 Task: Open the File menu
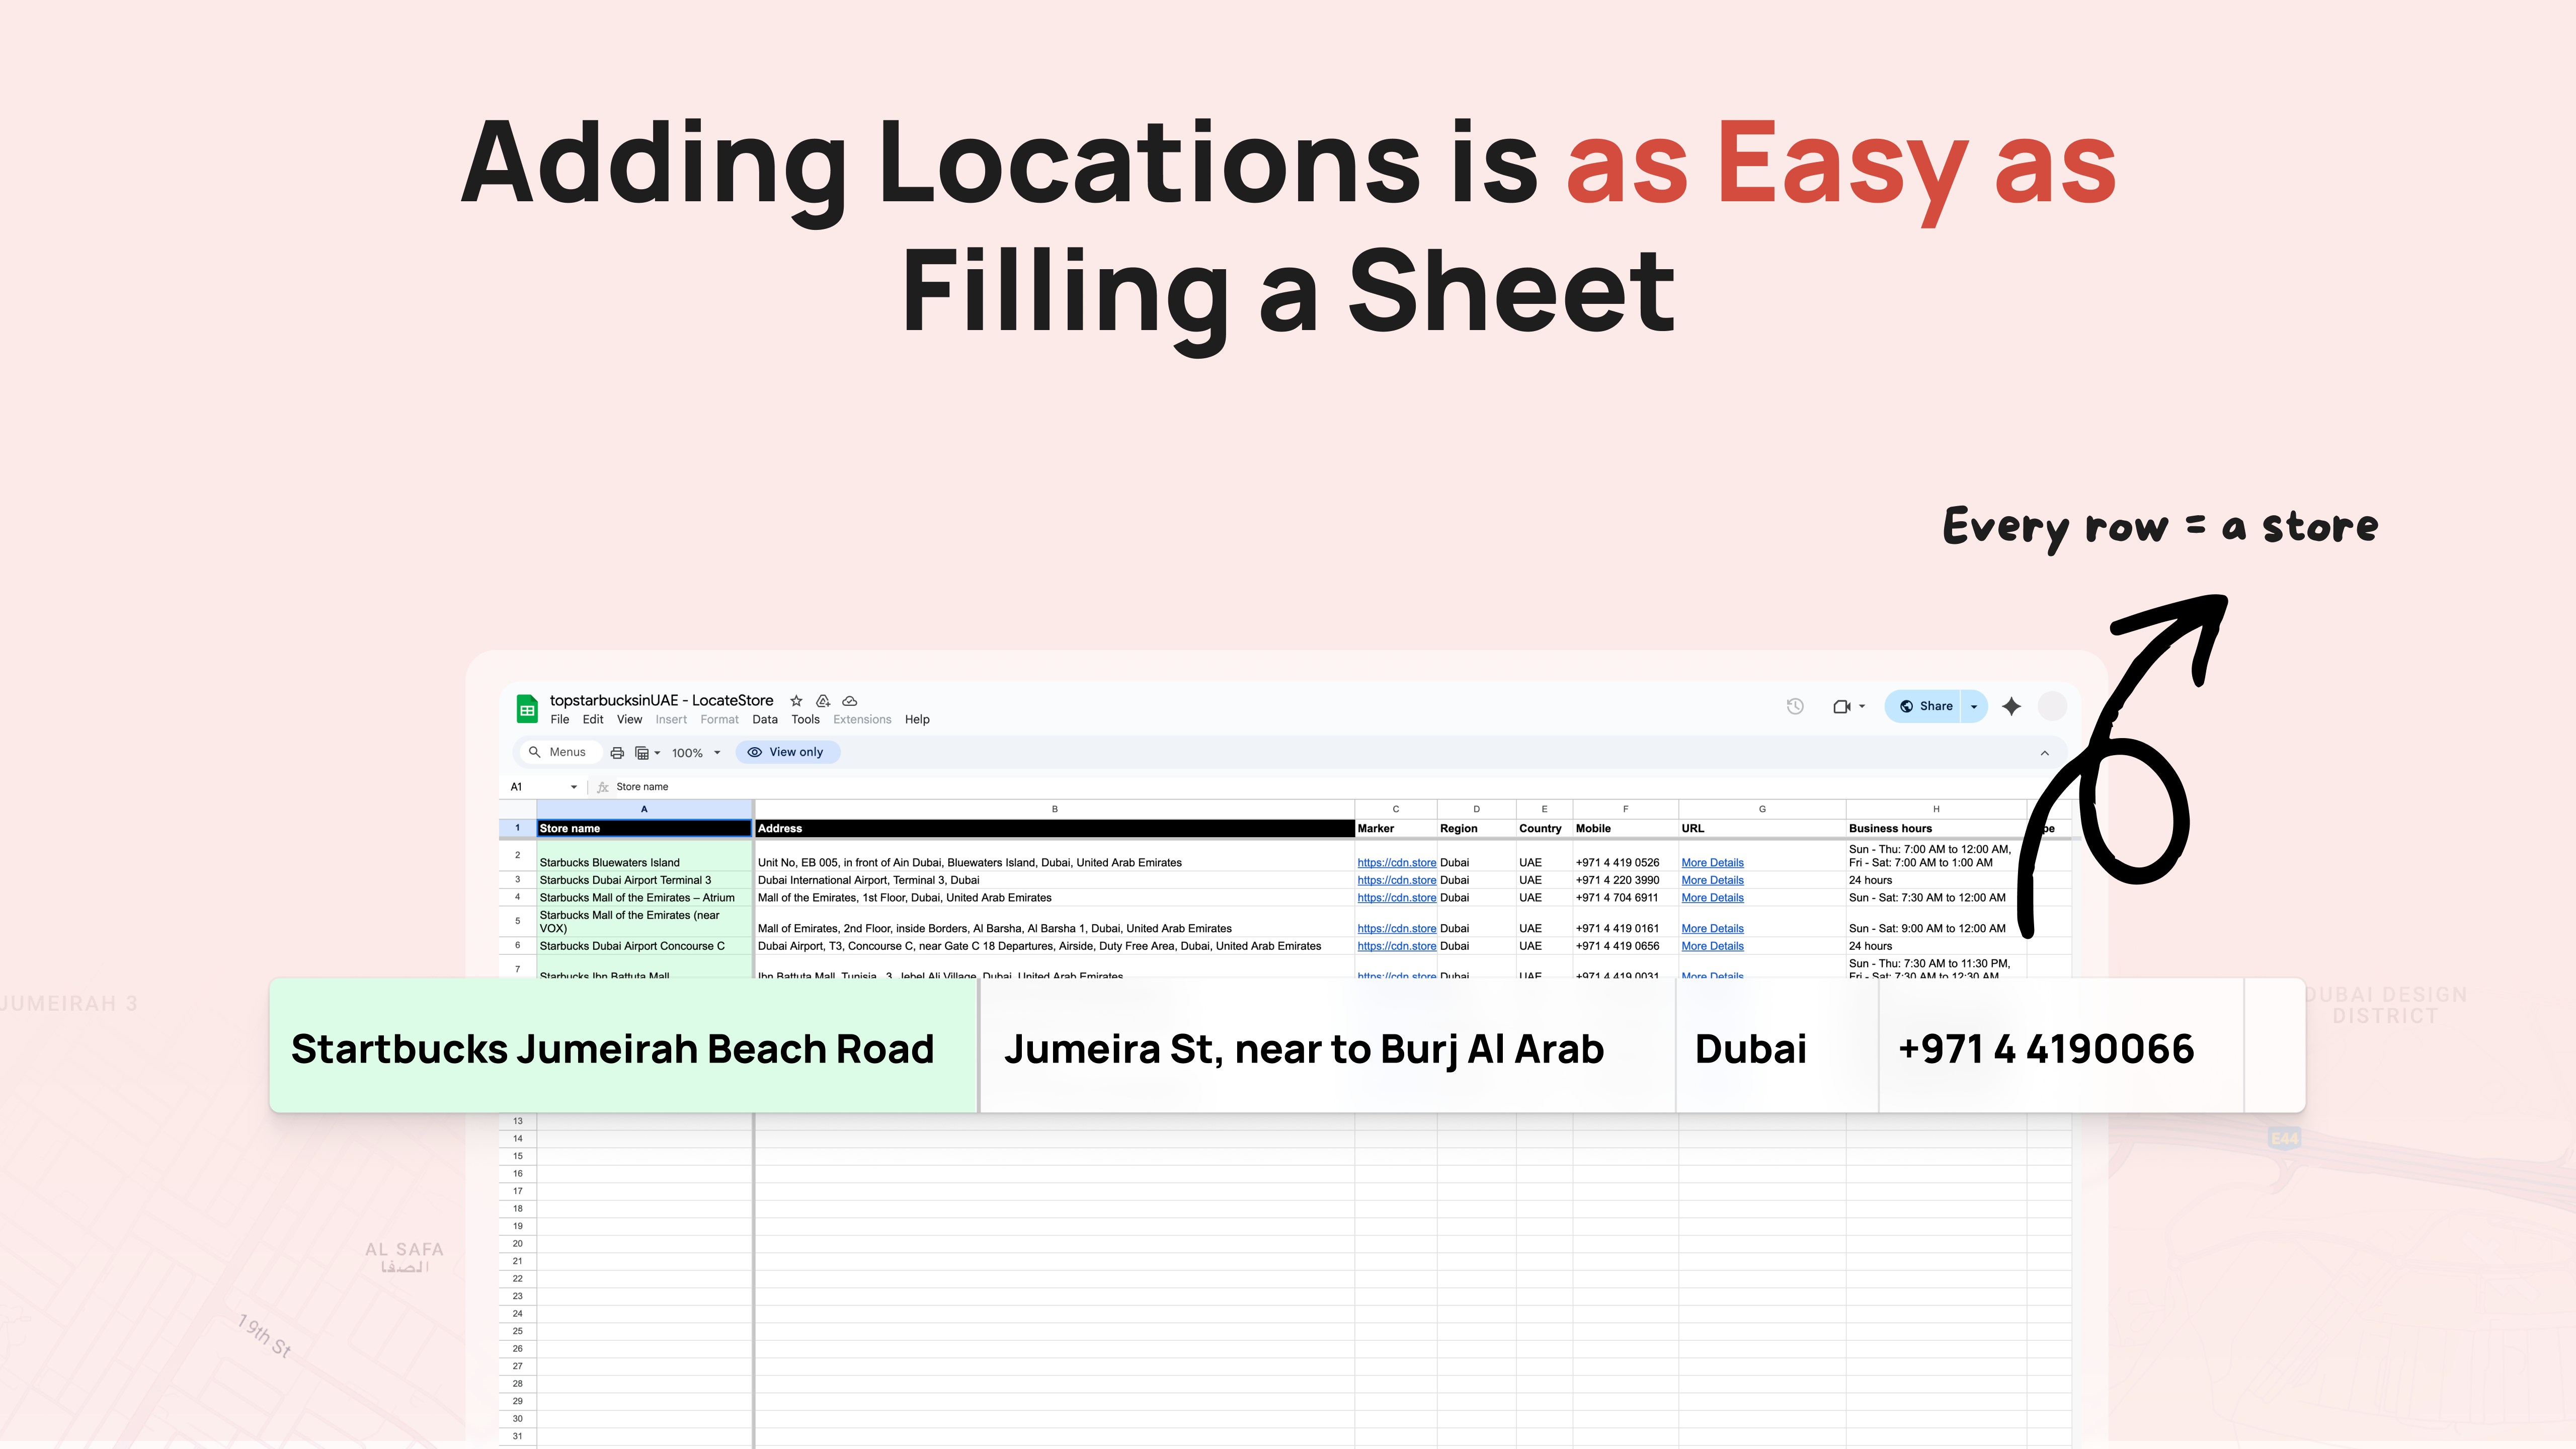click(559, 719)
